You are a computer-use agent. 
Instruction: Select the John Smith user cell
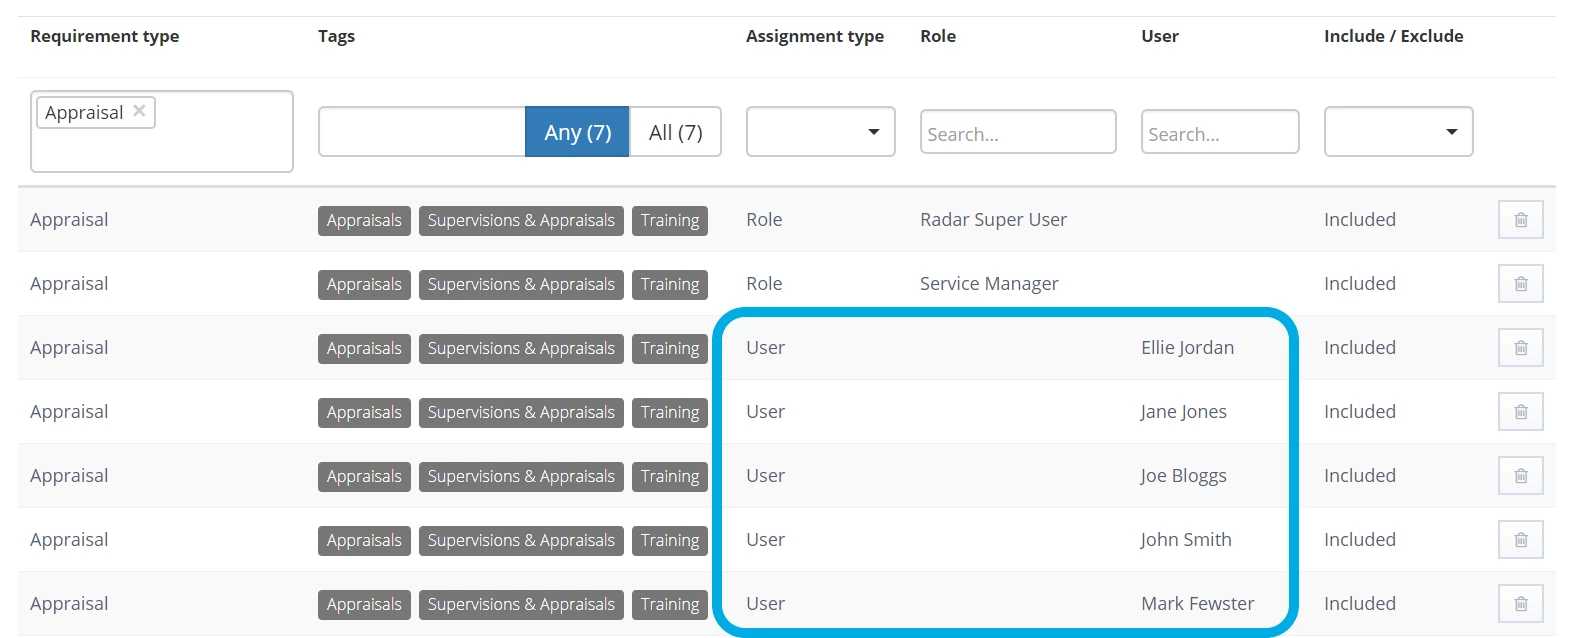tap(1186, 540)
